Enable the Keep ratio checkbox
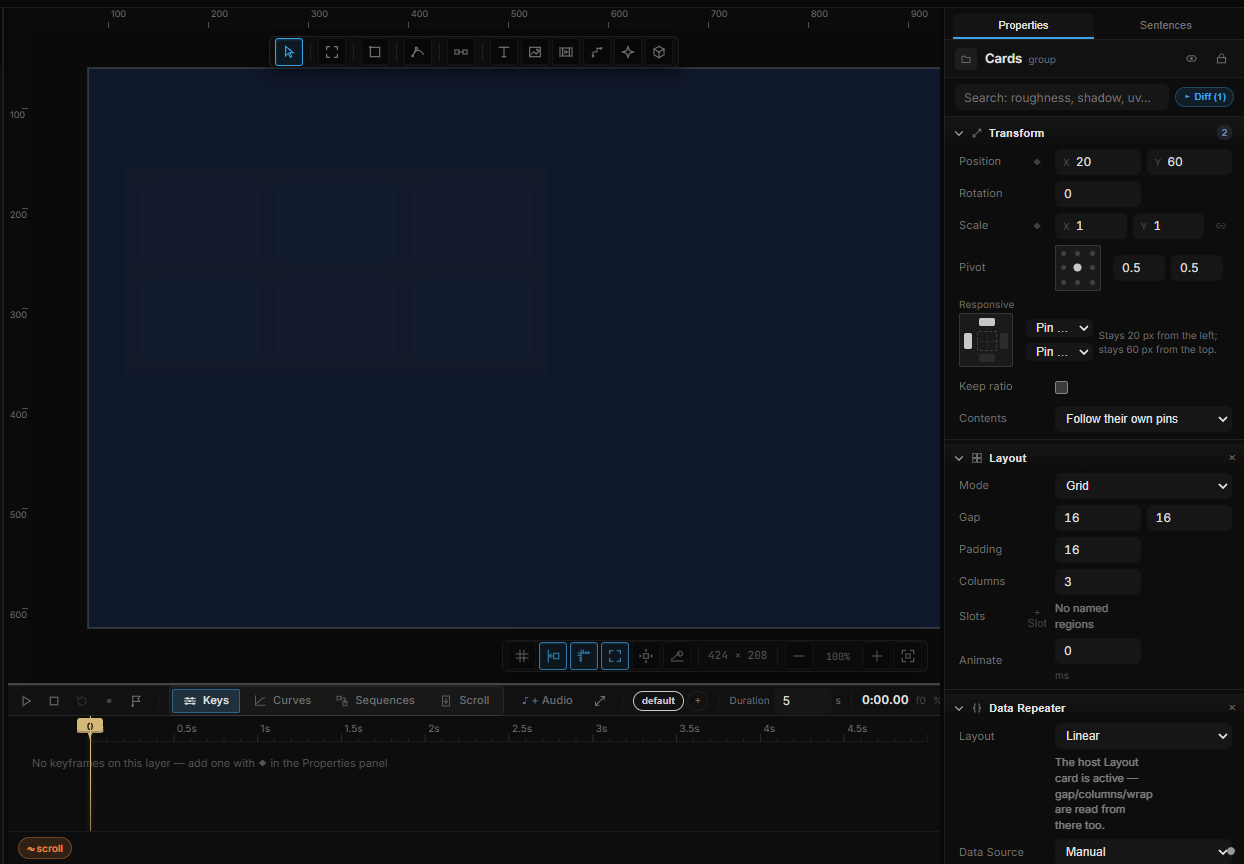 click(1062, 387)
